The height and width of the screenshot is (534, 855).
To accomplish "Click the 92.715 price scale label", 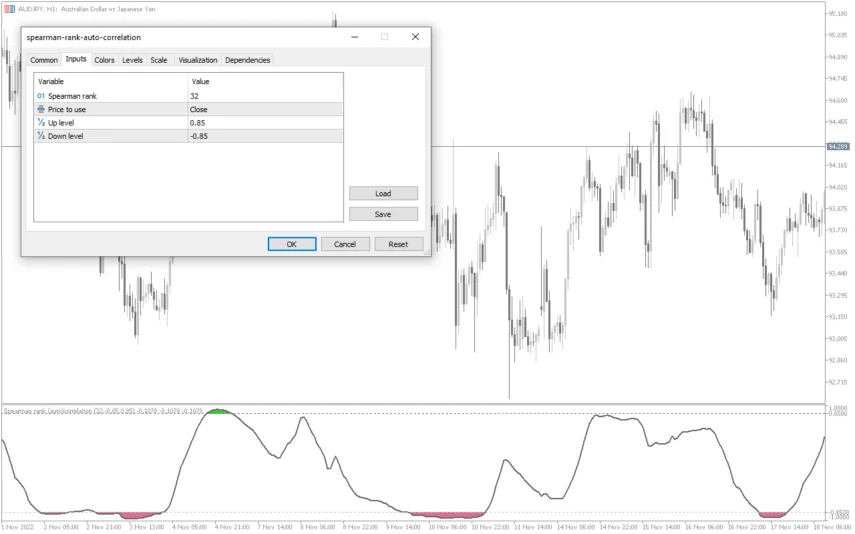I will (x=838, y=382).
